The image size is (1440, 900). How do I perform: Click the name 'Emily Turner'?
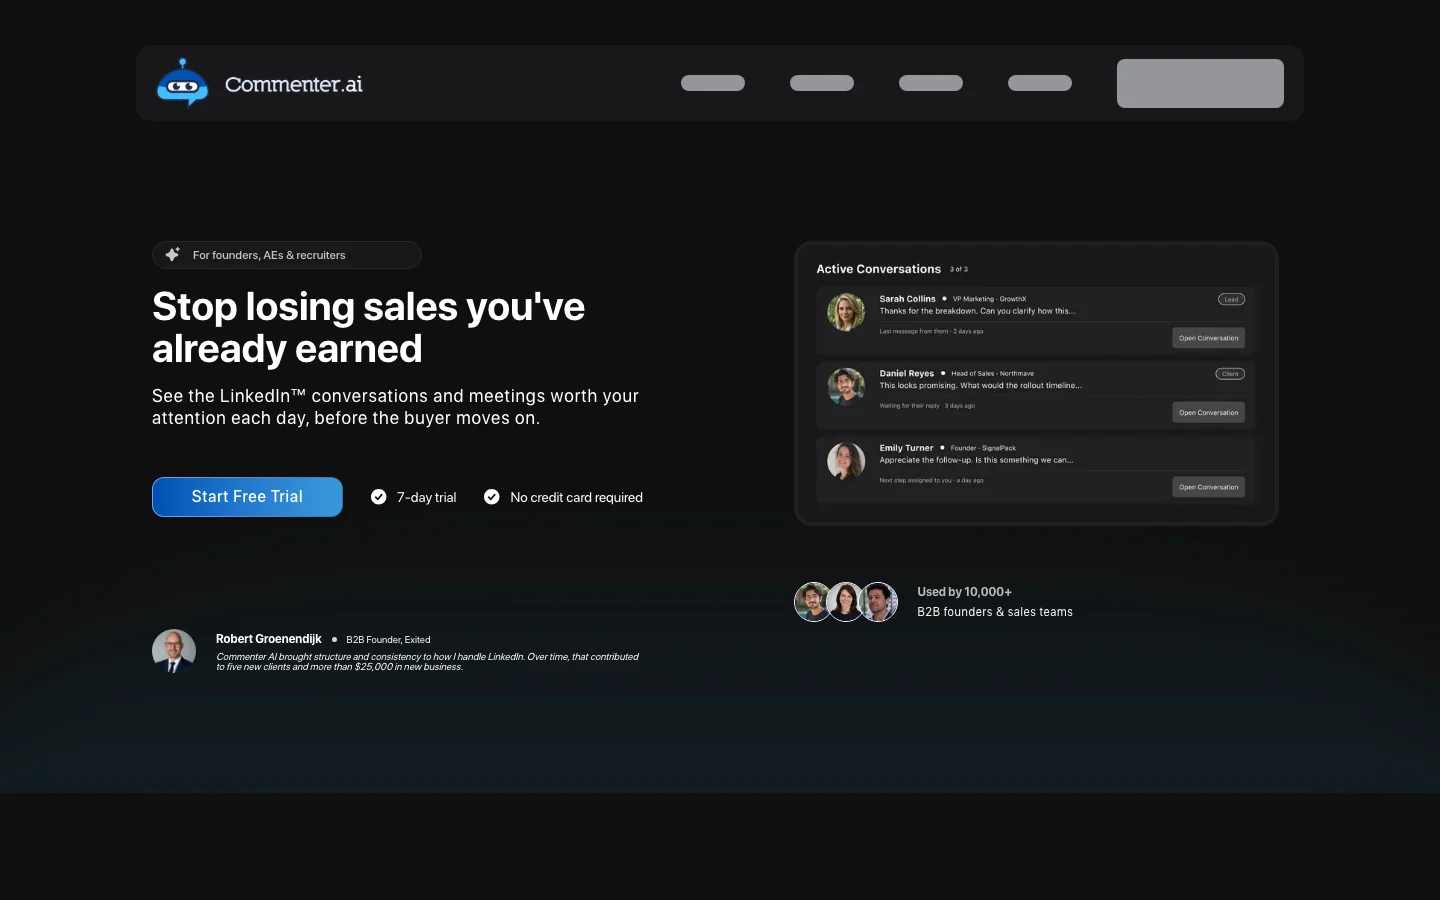tap(906, 448)
